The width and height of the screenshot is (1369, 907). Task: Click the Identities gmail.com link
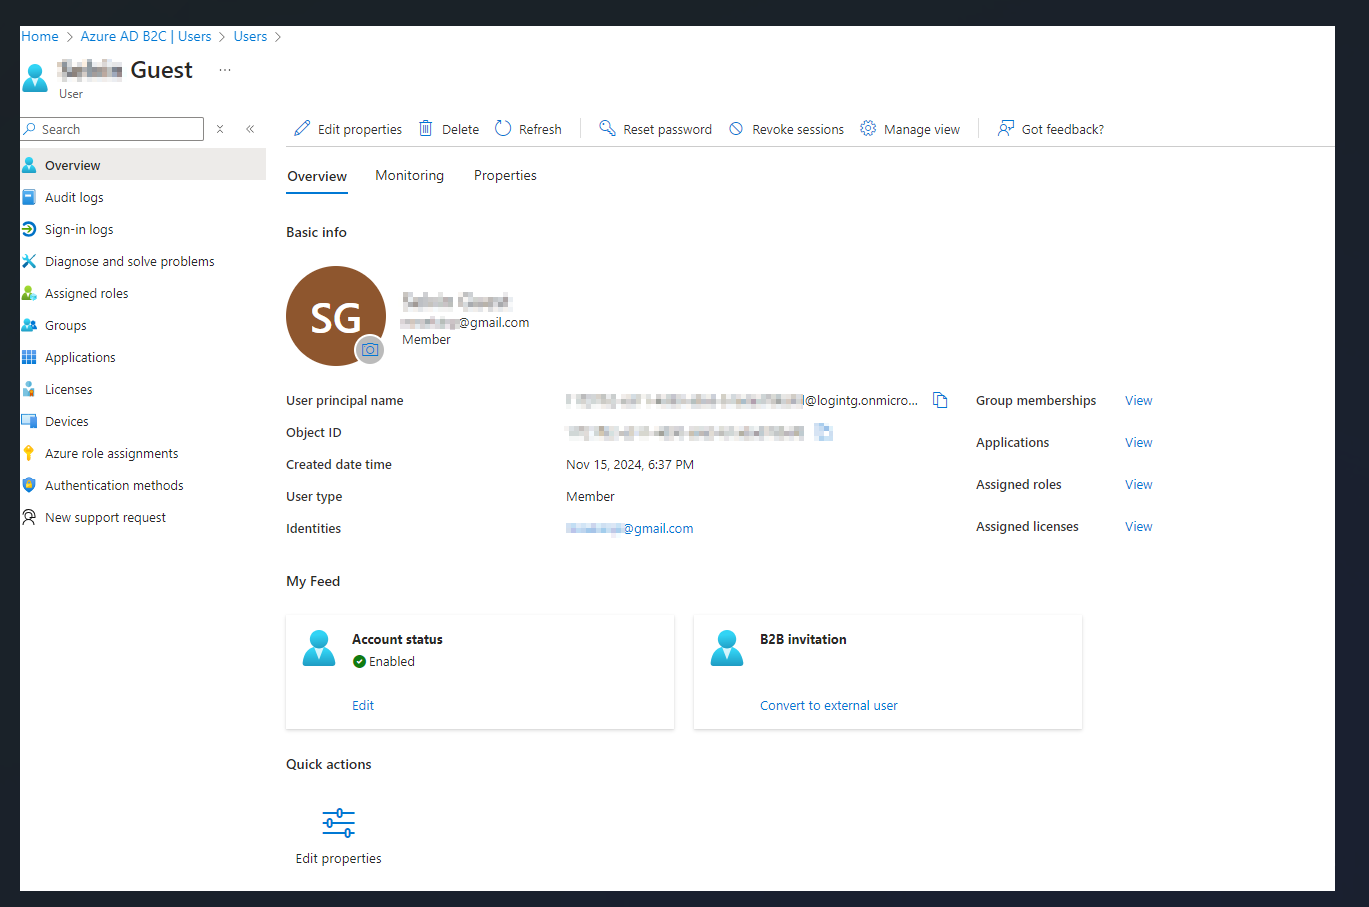pos(629,528)
